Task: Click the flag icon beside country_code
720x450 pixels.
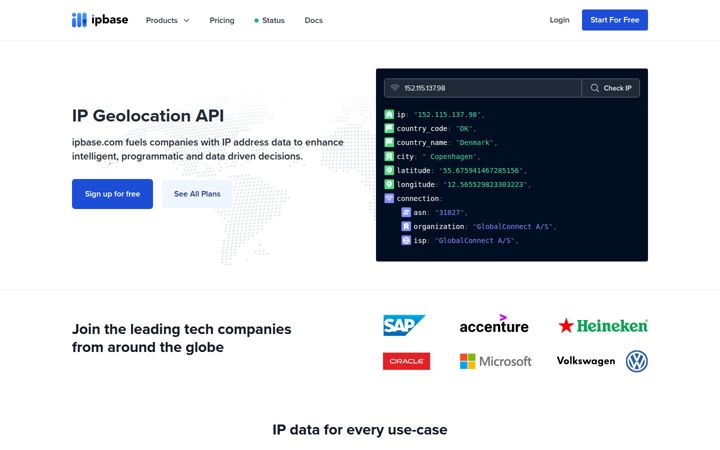Action: click(389, 129)
